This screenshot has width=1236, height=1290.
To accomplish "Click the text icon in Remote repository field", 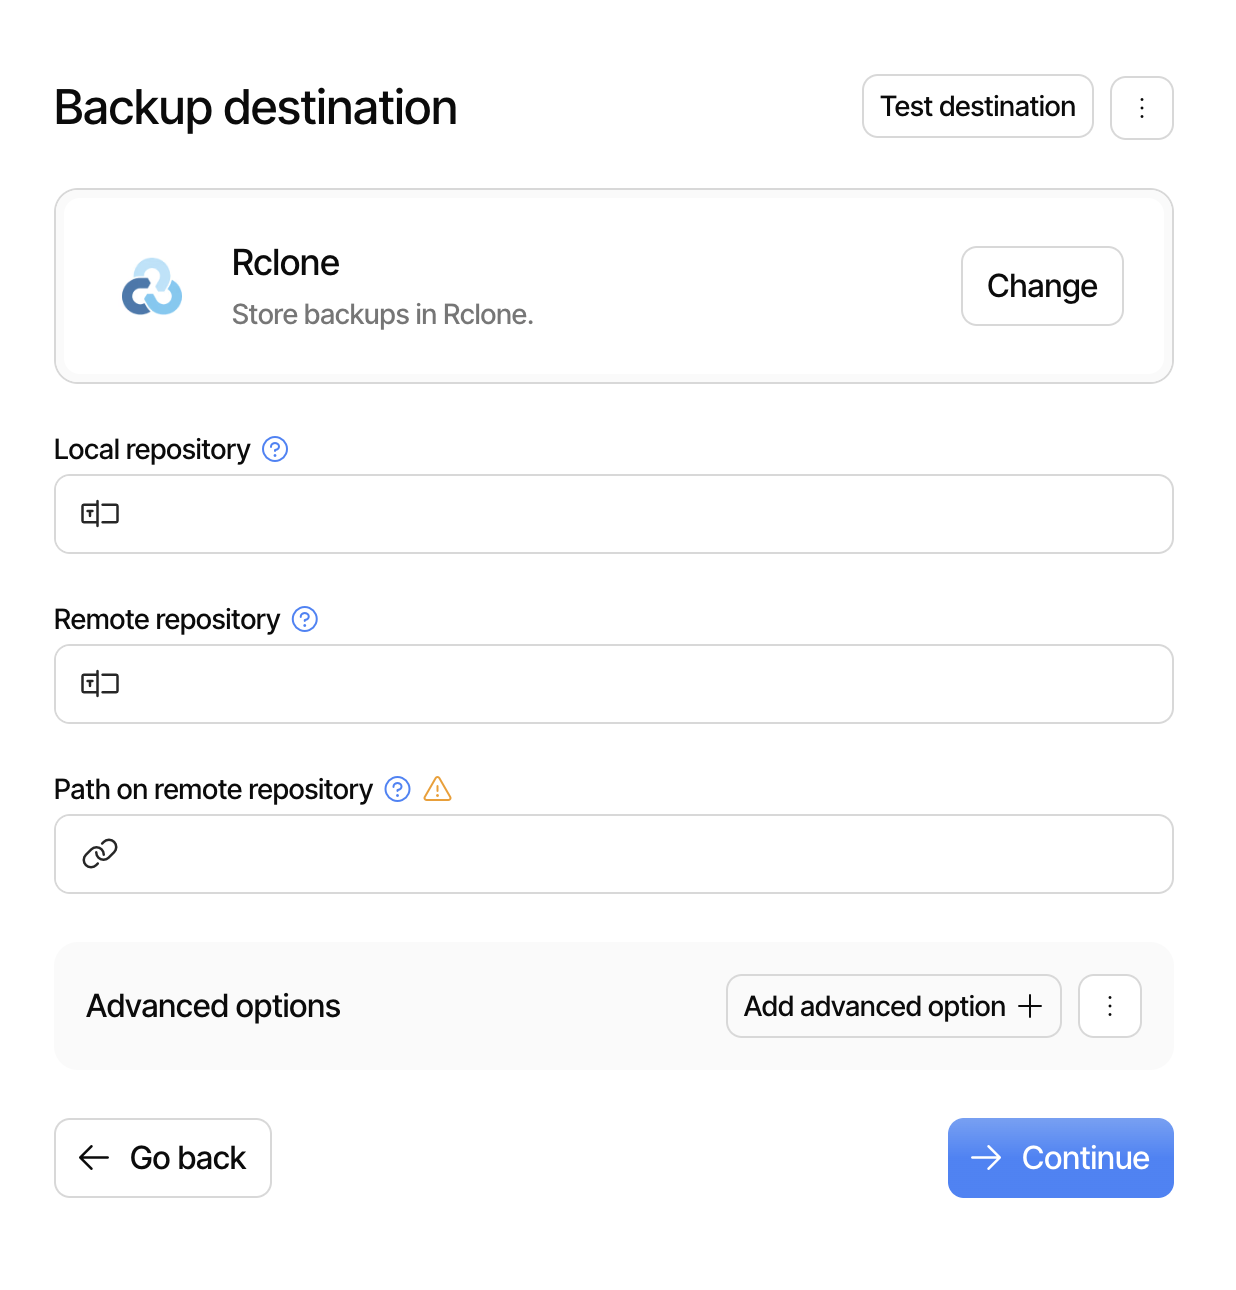I will point(100,684).
